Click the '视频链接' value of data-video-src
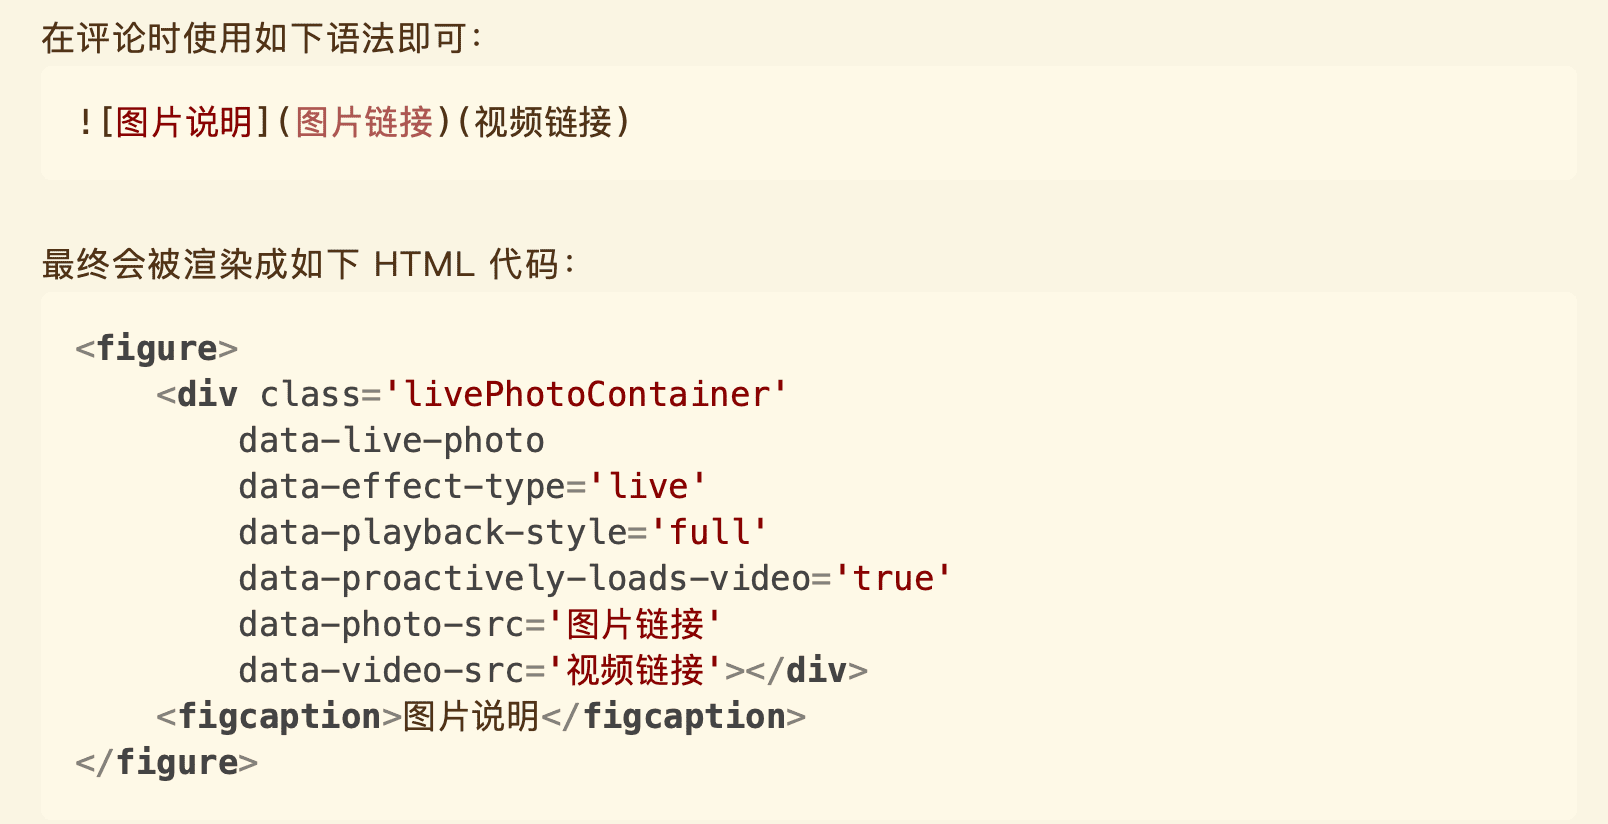1608x824 pixels. coord(635,670)
